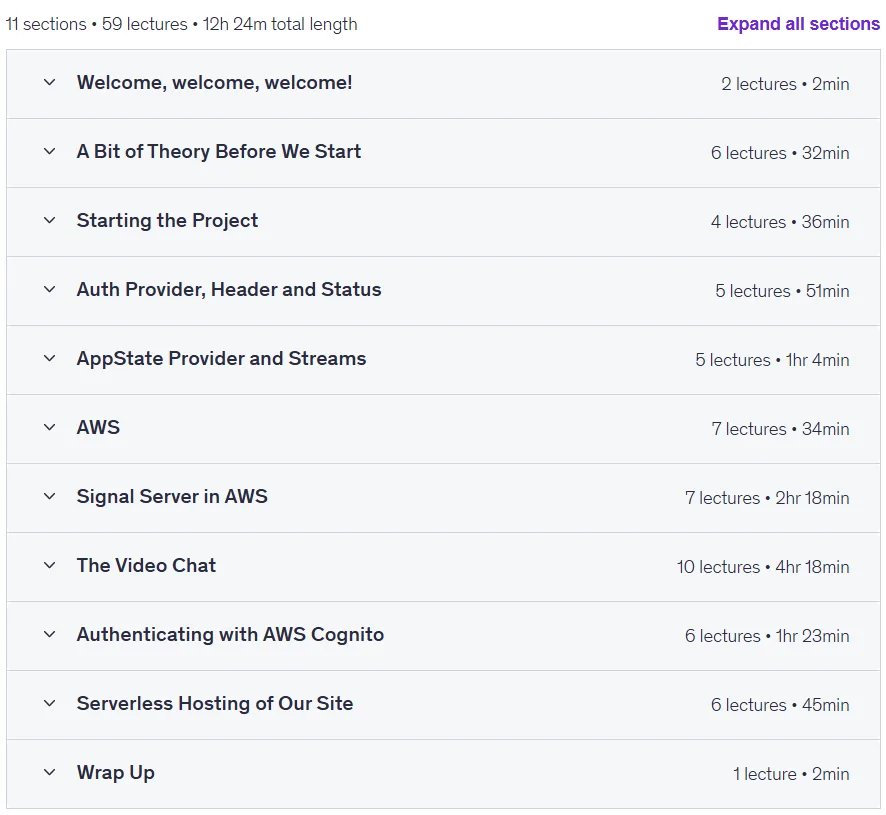Click the chevron beside AppState Provider and Streams
Screen dimensions: 886x815
point(50,358)
